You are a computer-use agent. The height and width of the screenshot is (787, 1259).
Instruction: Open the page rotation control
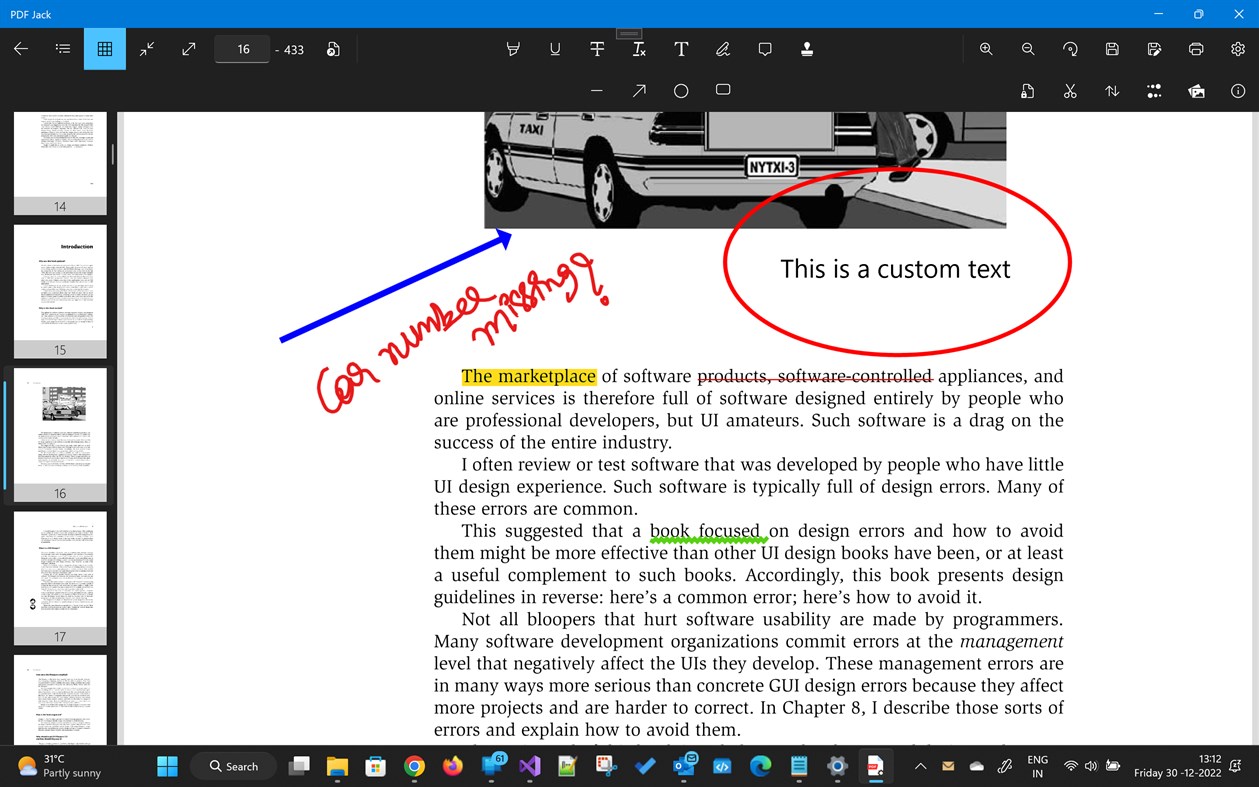tap(1070, 48)
